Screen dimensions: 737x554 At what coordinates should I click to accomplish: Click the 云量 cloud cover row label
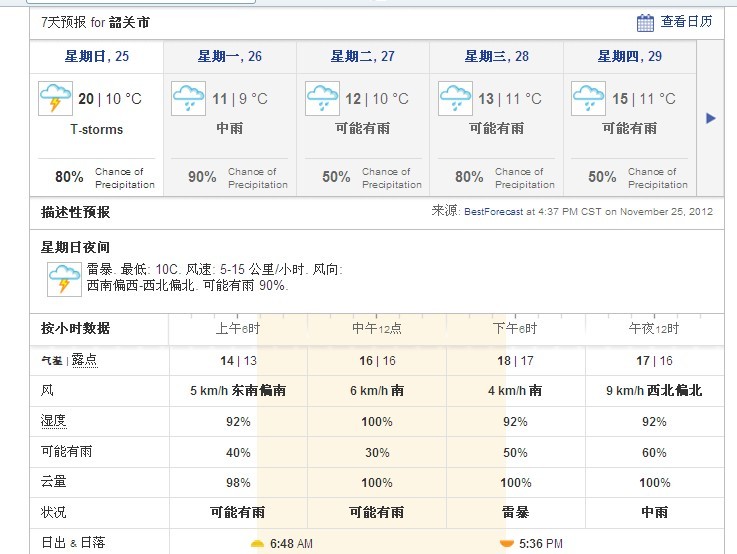click(x=54, y=482)
